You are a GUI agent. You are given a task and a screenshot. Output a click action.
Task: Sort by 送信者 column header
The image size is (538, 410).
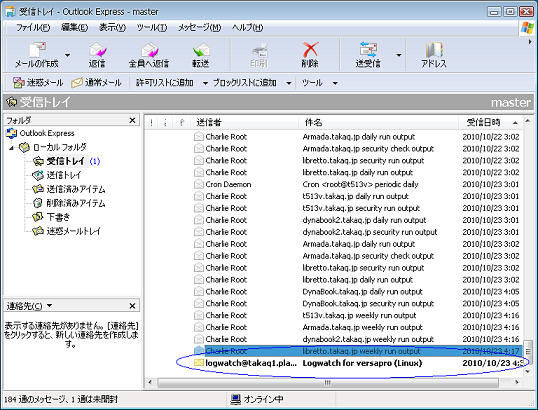pos(244,122)
